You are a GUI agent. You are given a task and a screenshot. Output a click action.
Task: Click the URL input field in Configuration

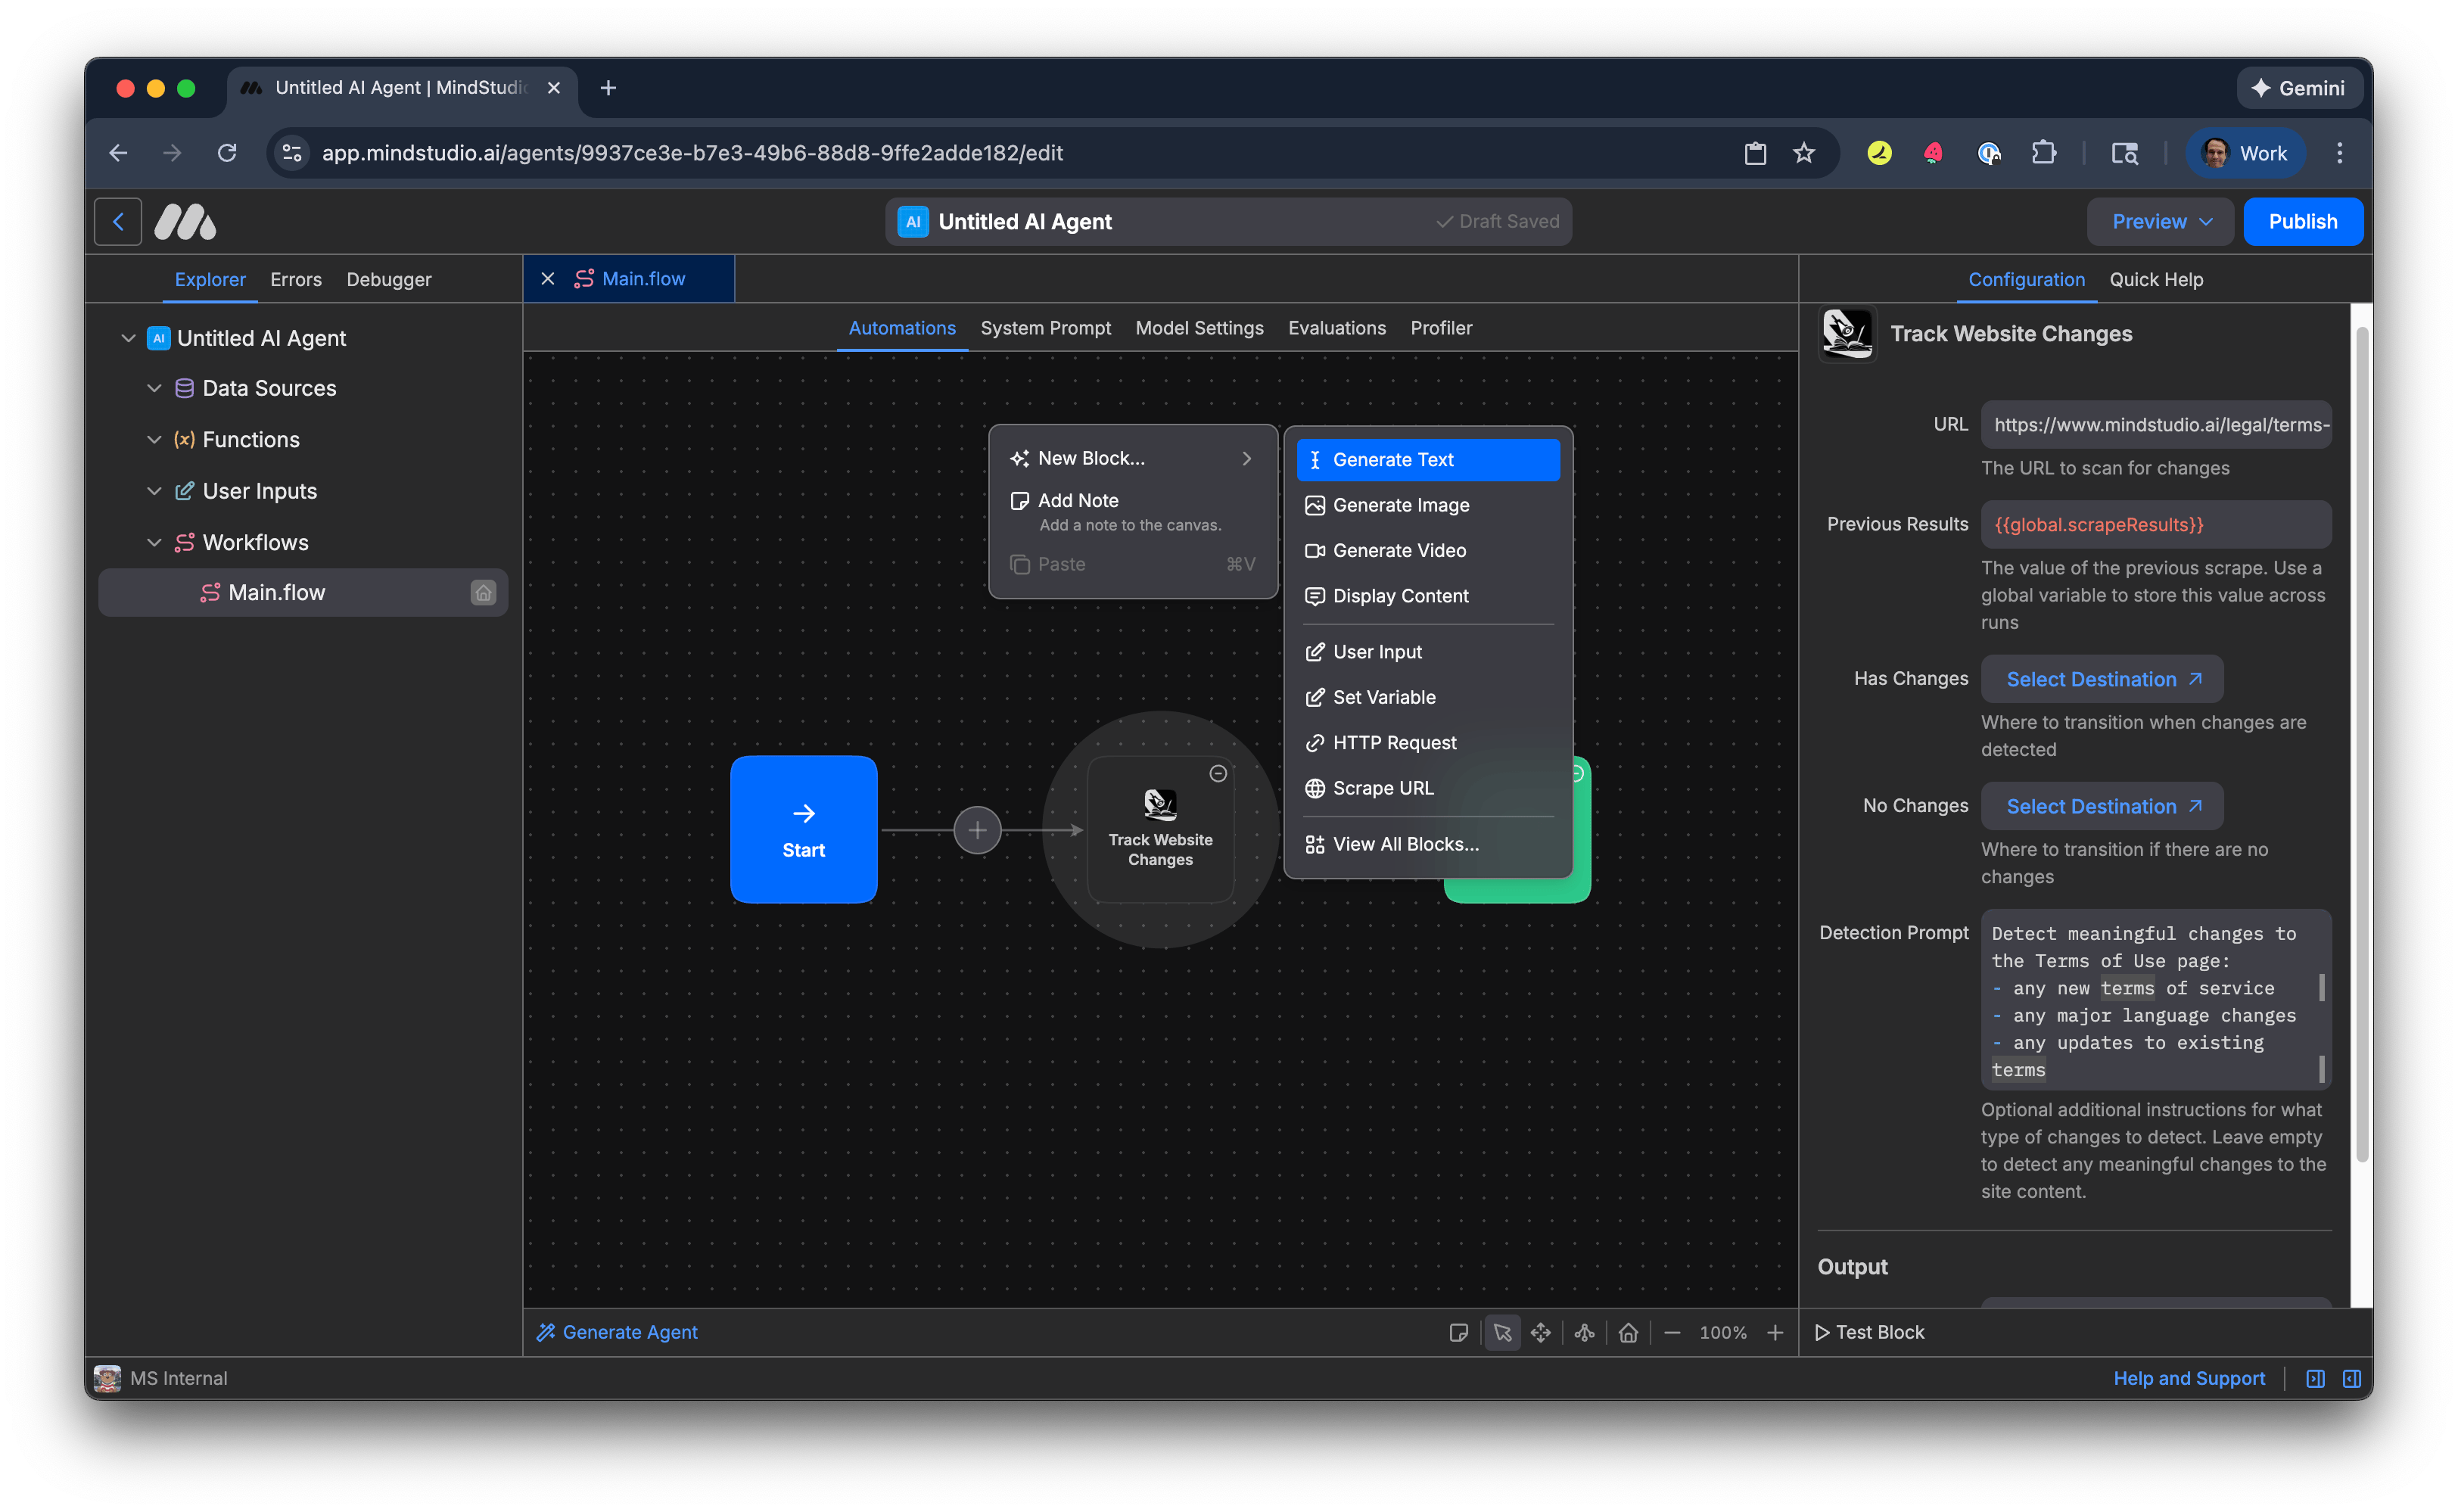click(2155, 424)
